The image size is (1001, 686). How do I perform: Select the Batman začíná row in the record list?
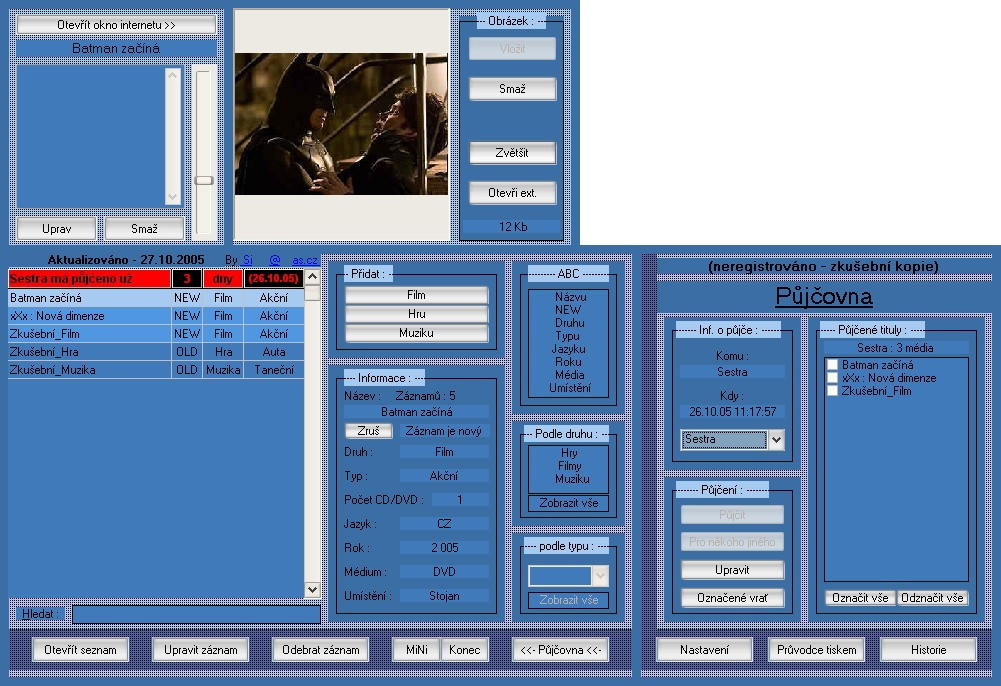click(156, 298)
